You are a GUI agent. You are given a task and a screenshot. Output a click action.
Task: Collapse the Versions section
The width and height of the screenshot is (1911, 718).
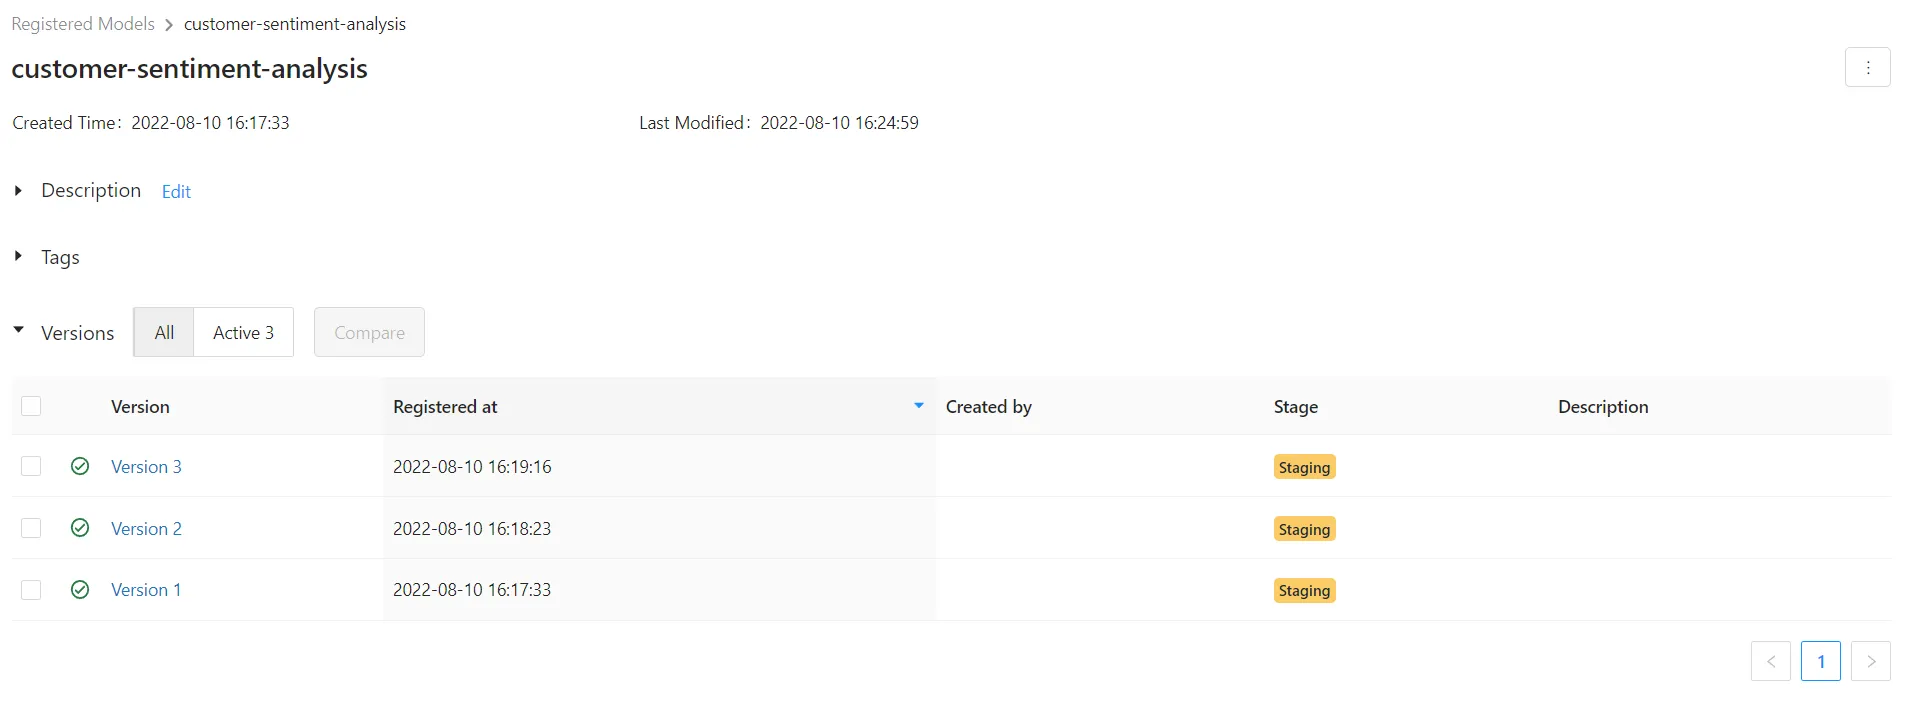pos(18,329)
